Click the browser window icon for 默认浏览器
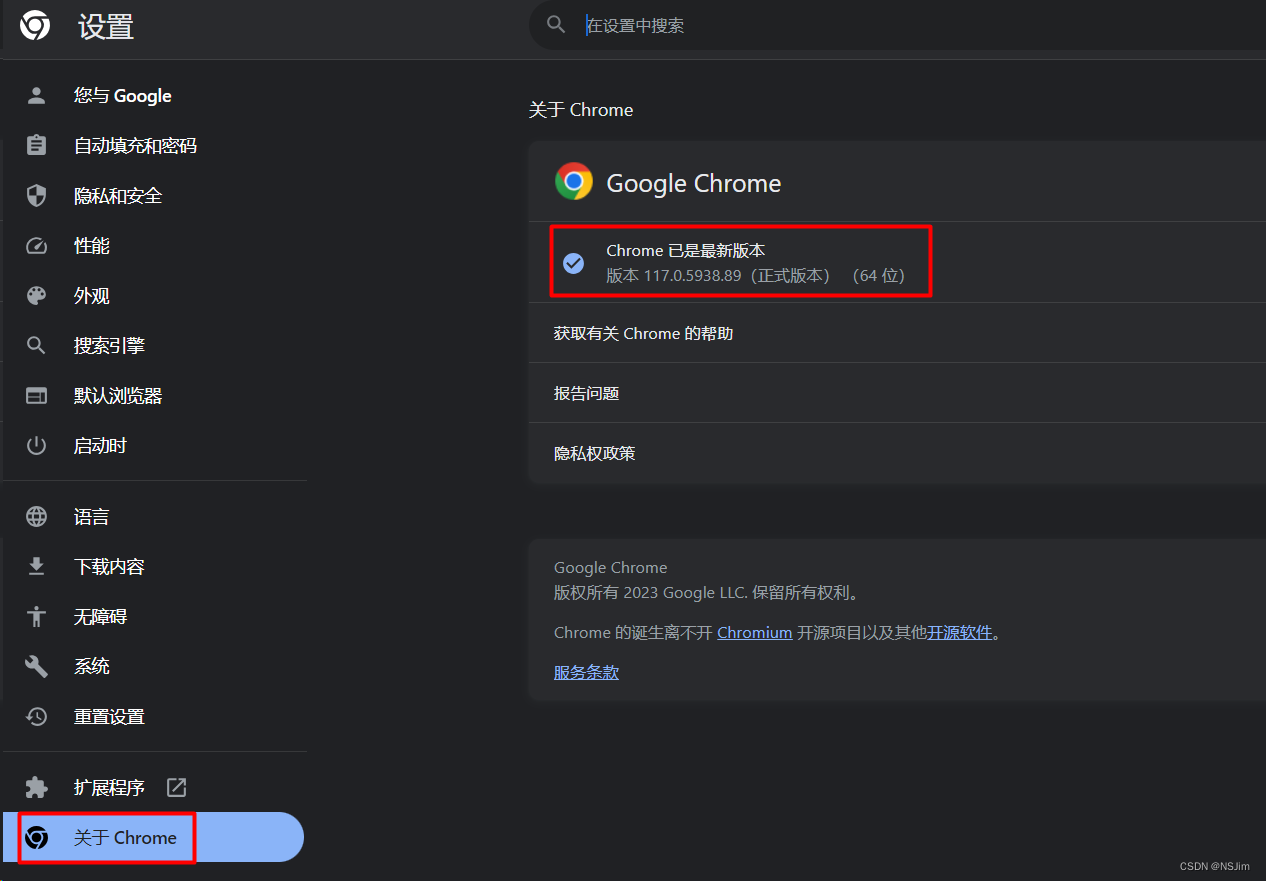 [x=36, y=396]
